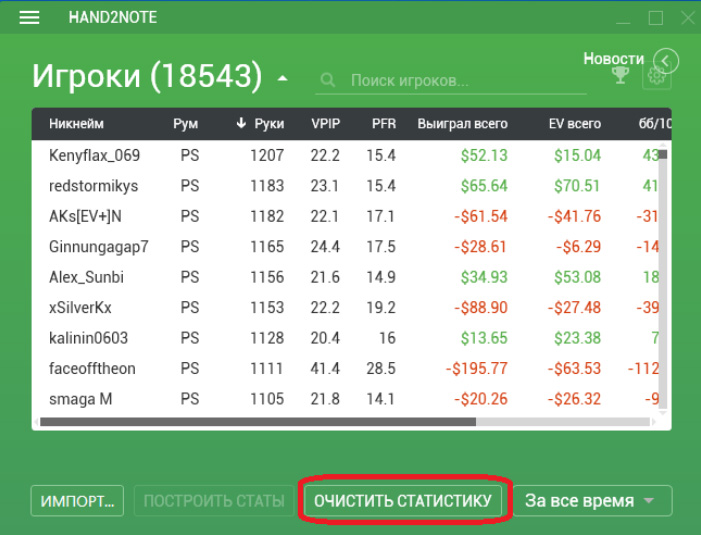The width and height of the screenshot is (701, 535).
Task: Click the -$63.53 EV value
Action: [x=574, y=368]
